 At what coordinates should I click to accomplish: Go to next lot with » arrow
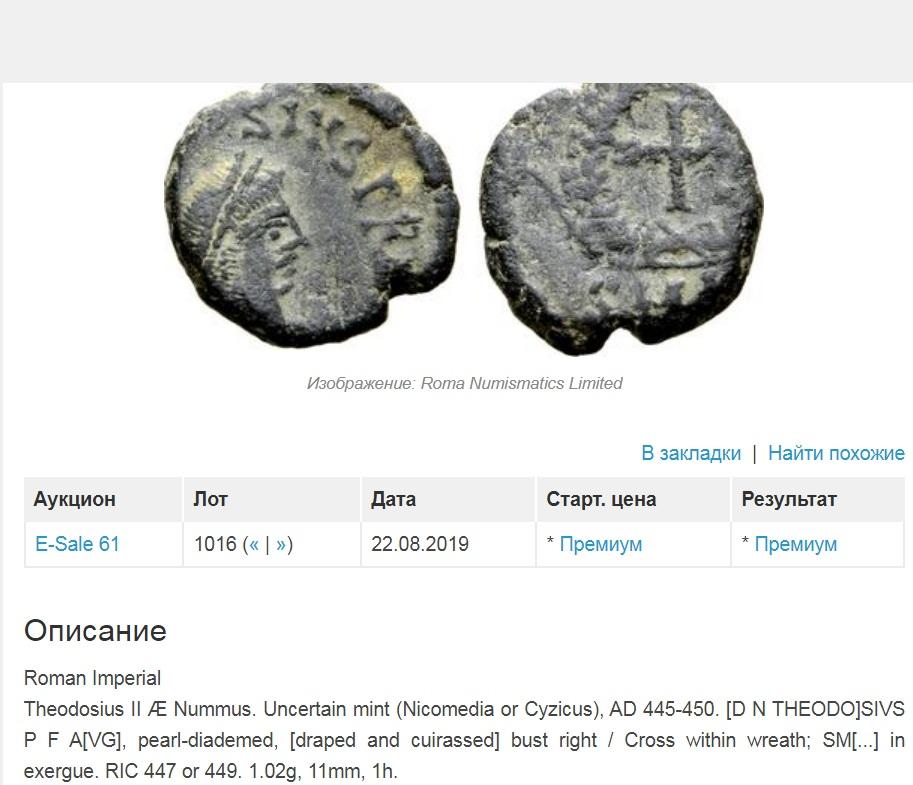pyautogui.click(x=281, y=544)
